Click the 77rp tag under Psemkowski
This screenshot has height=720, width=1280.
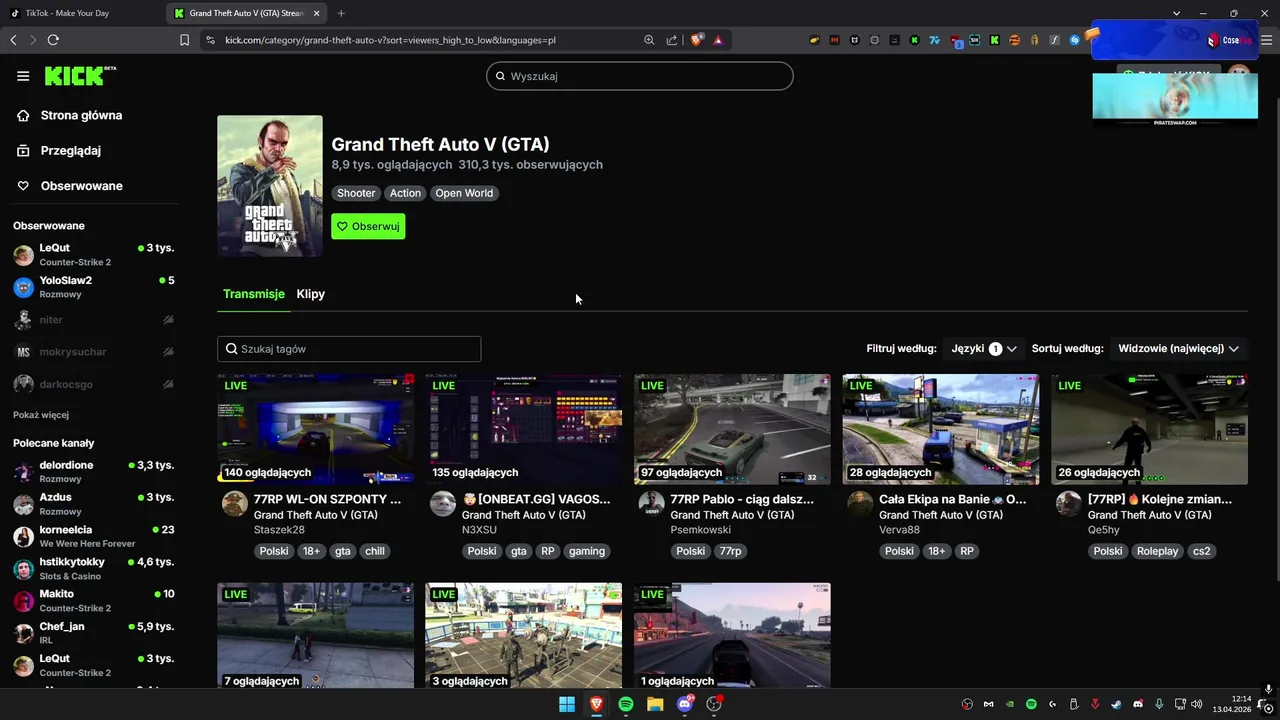(x=730, y=551)
